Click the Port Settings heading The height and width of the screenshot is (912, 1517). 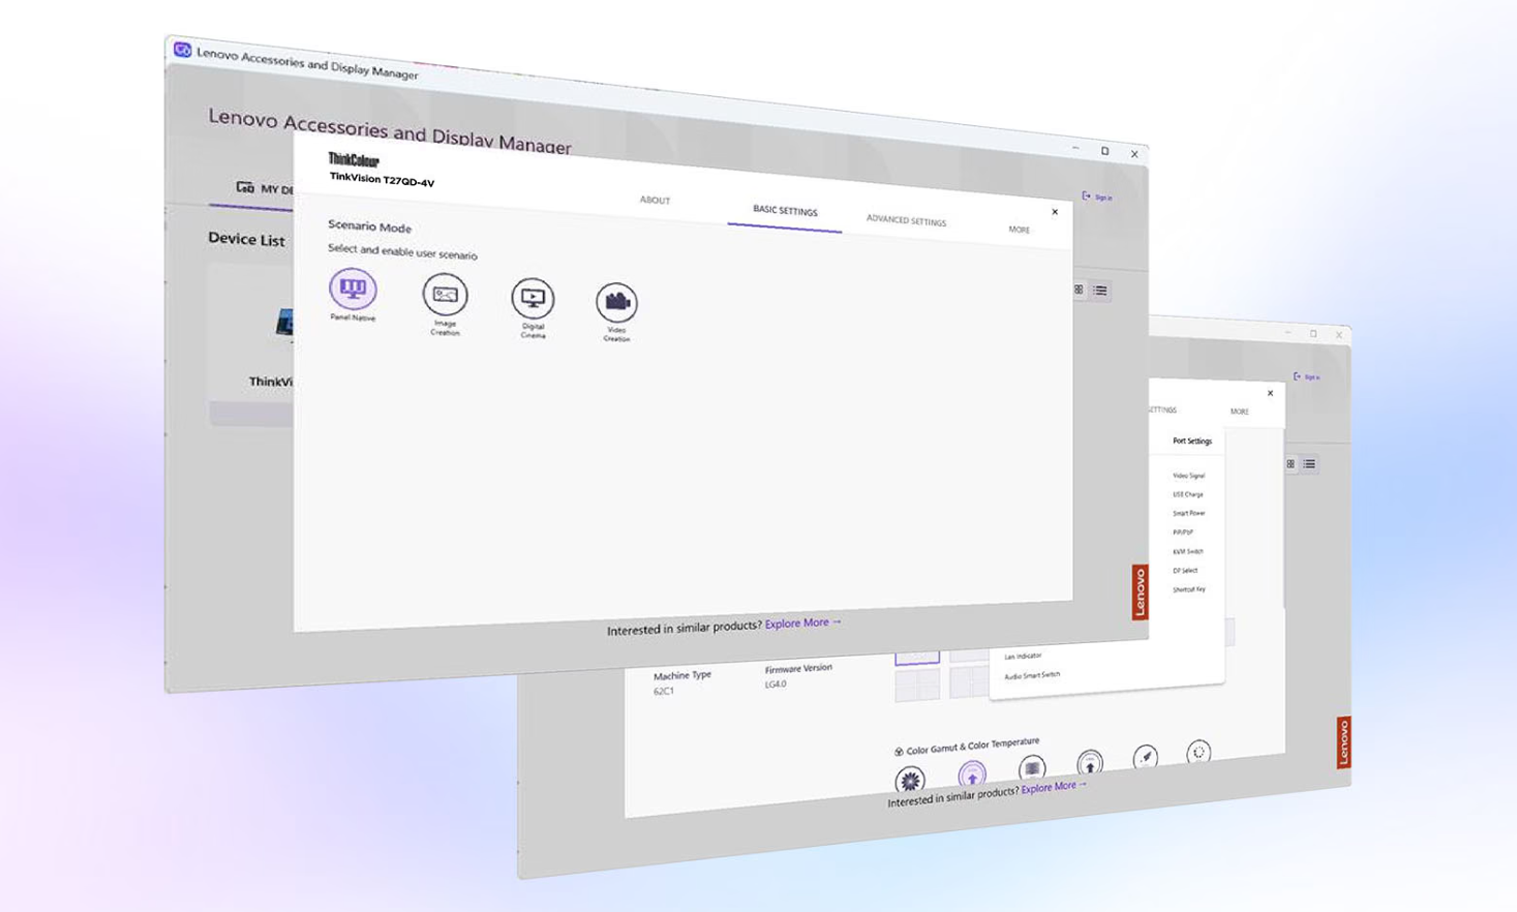coord(1192,441)
